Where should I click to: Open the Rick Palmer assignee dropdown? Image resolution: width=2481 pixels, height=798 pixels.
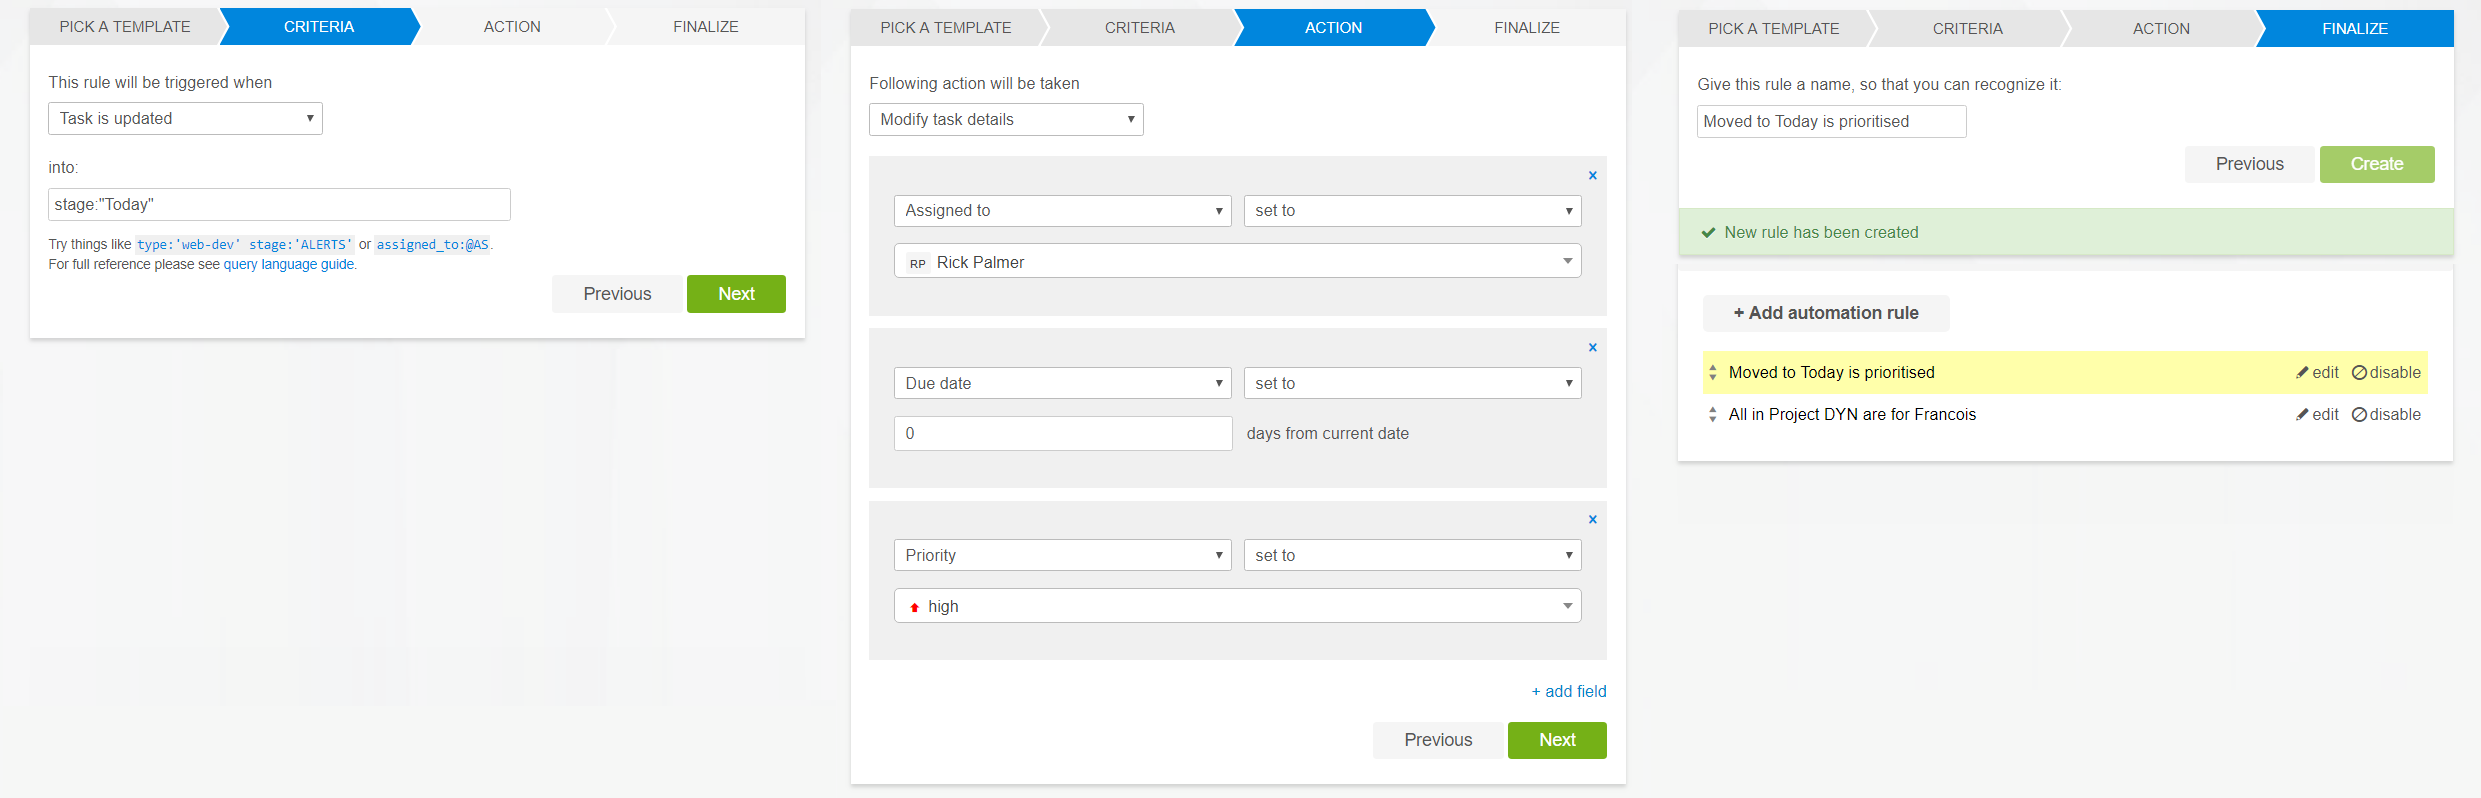click(1237, 262)
